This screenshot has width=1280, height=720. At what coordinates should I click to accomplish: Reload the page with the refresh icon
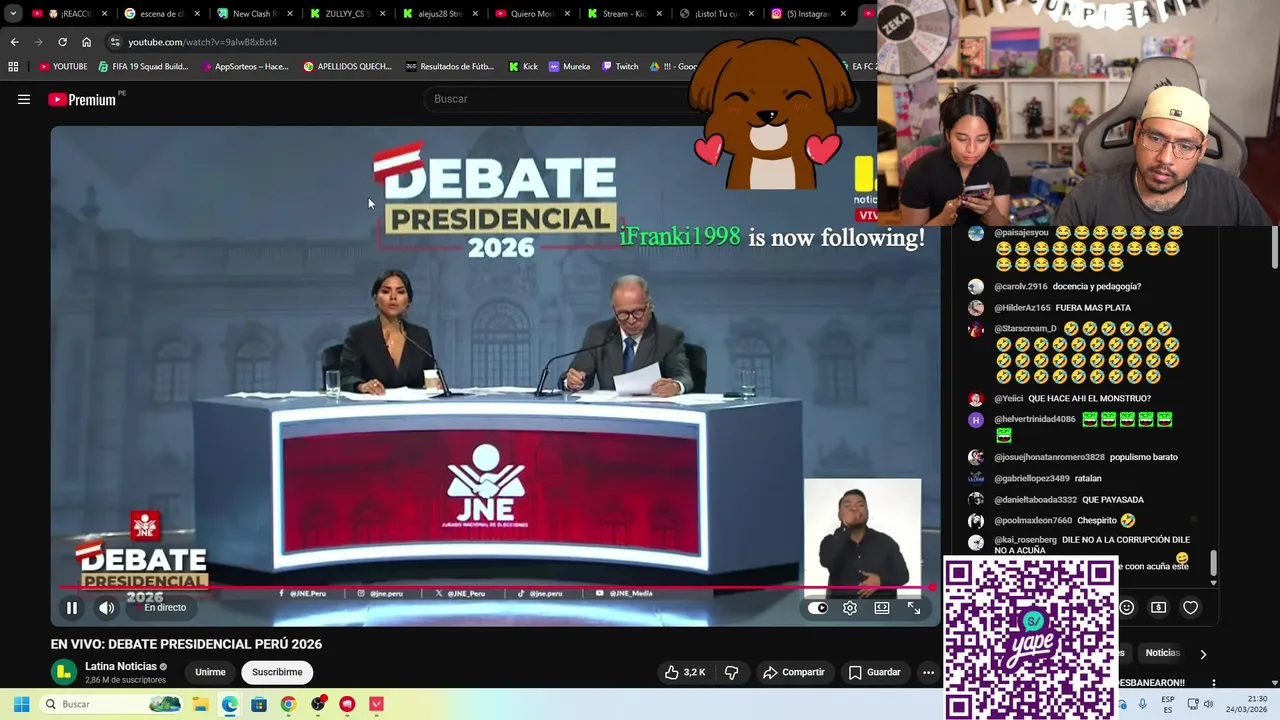coord(62,42)
